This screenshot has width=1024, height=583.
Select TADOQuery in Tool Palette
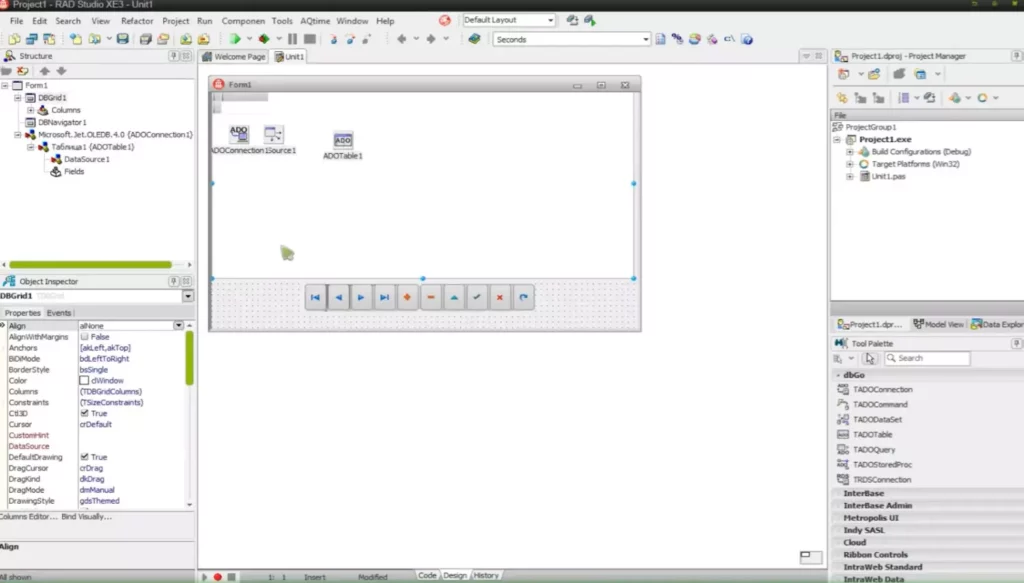[x=874, y=450]
